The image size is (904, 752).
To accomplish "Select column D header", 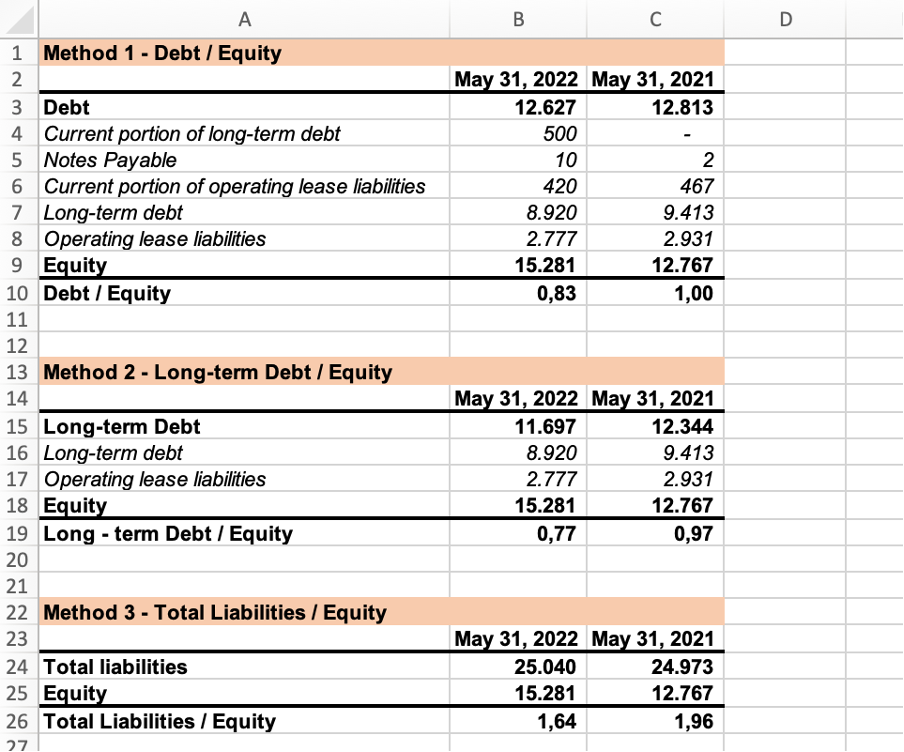I will pos(784,18).
